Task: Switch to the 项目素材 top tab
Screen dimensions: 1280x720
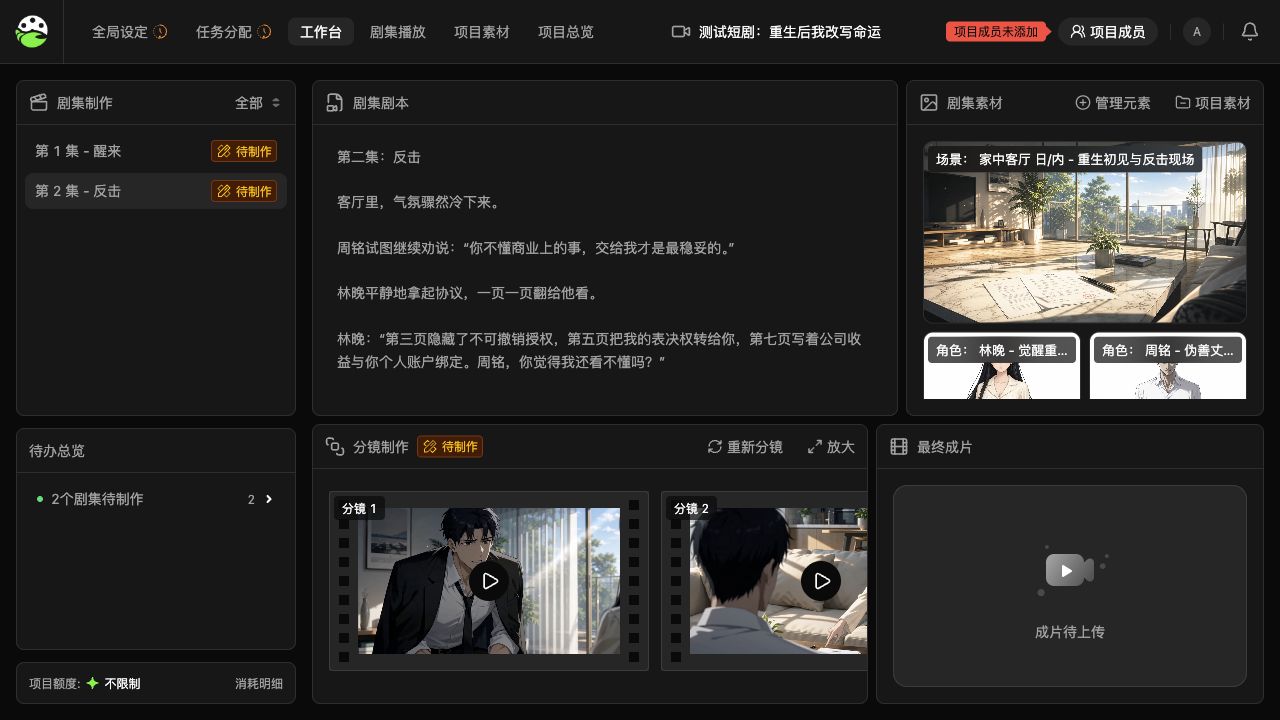Action: [x=482, y=32]
